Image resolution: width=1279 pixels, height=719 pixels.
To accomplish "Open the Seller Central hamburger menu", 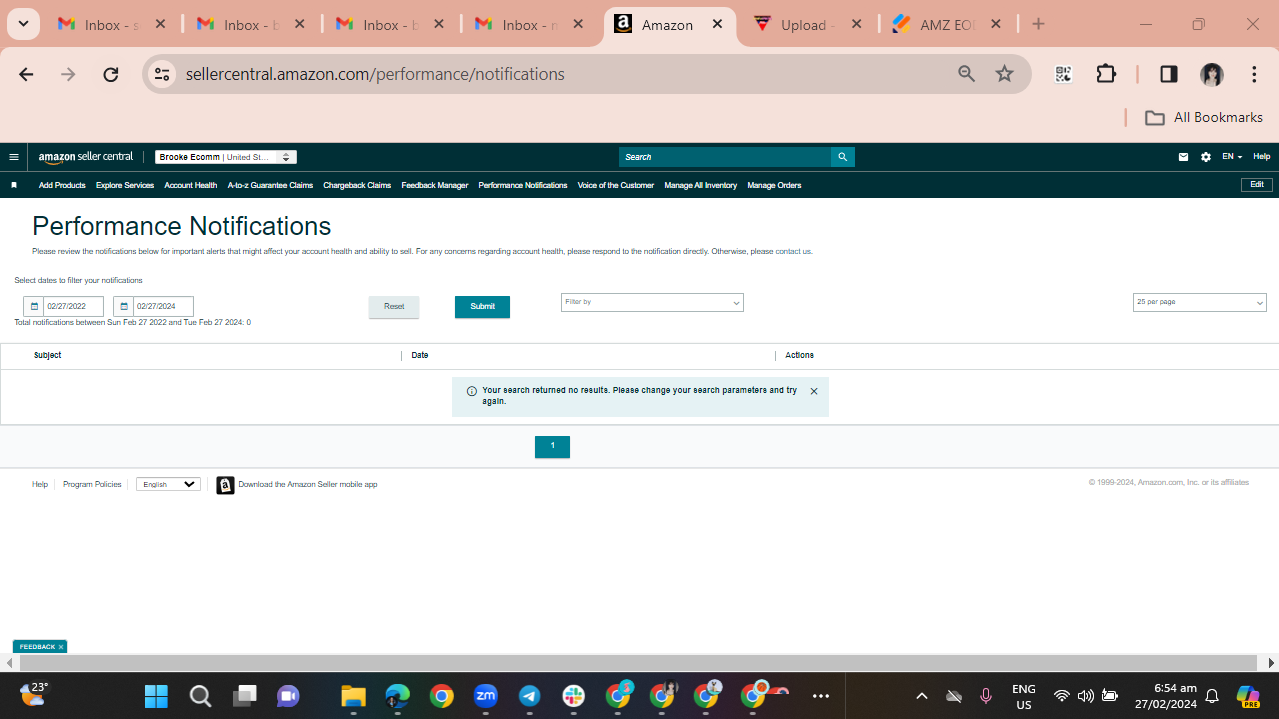I will coord(14,157).
